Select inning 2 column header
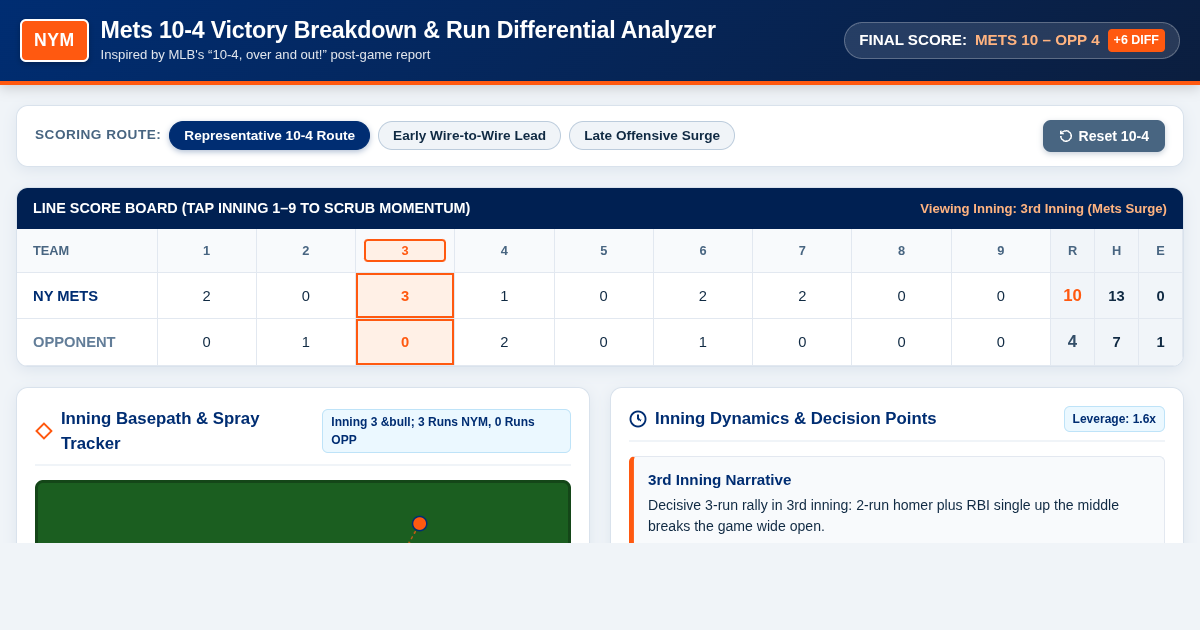The image size is (1200, 630). coord(306,251)
